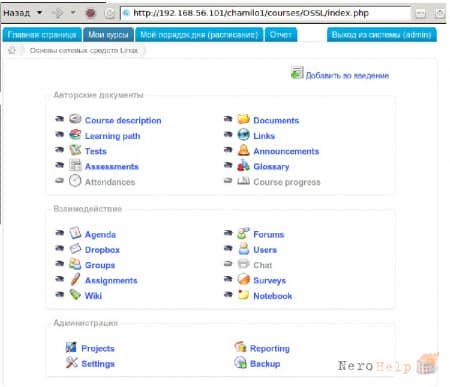Click the Tests icon
This screenshot has width=450, height=387.
[75, 150]
